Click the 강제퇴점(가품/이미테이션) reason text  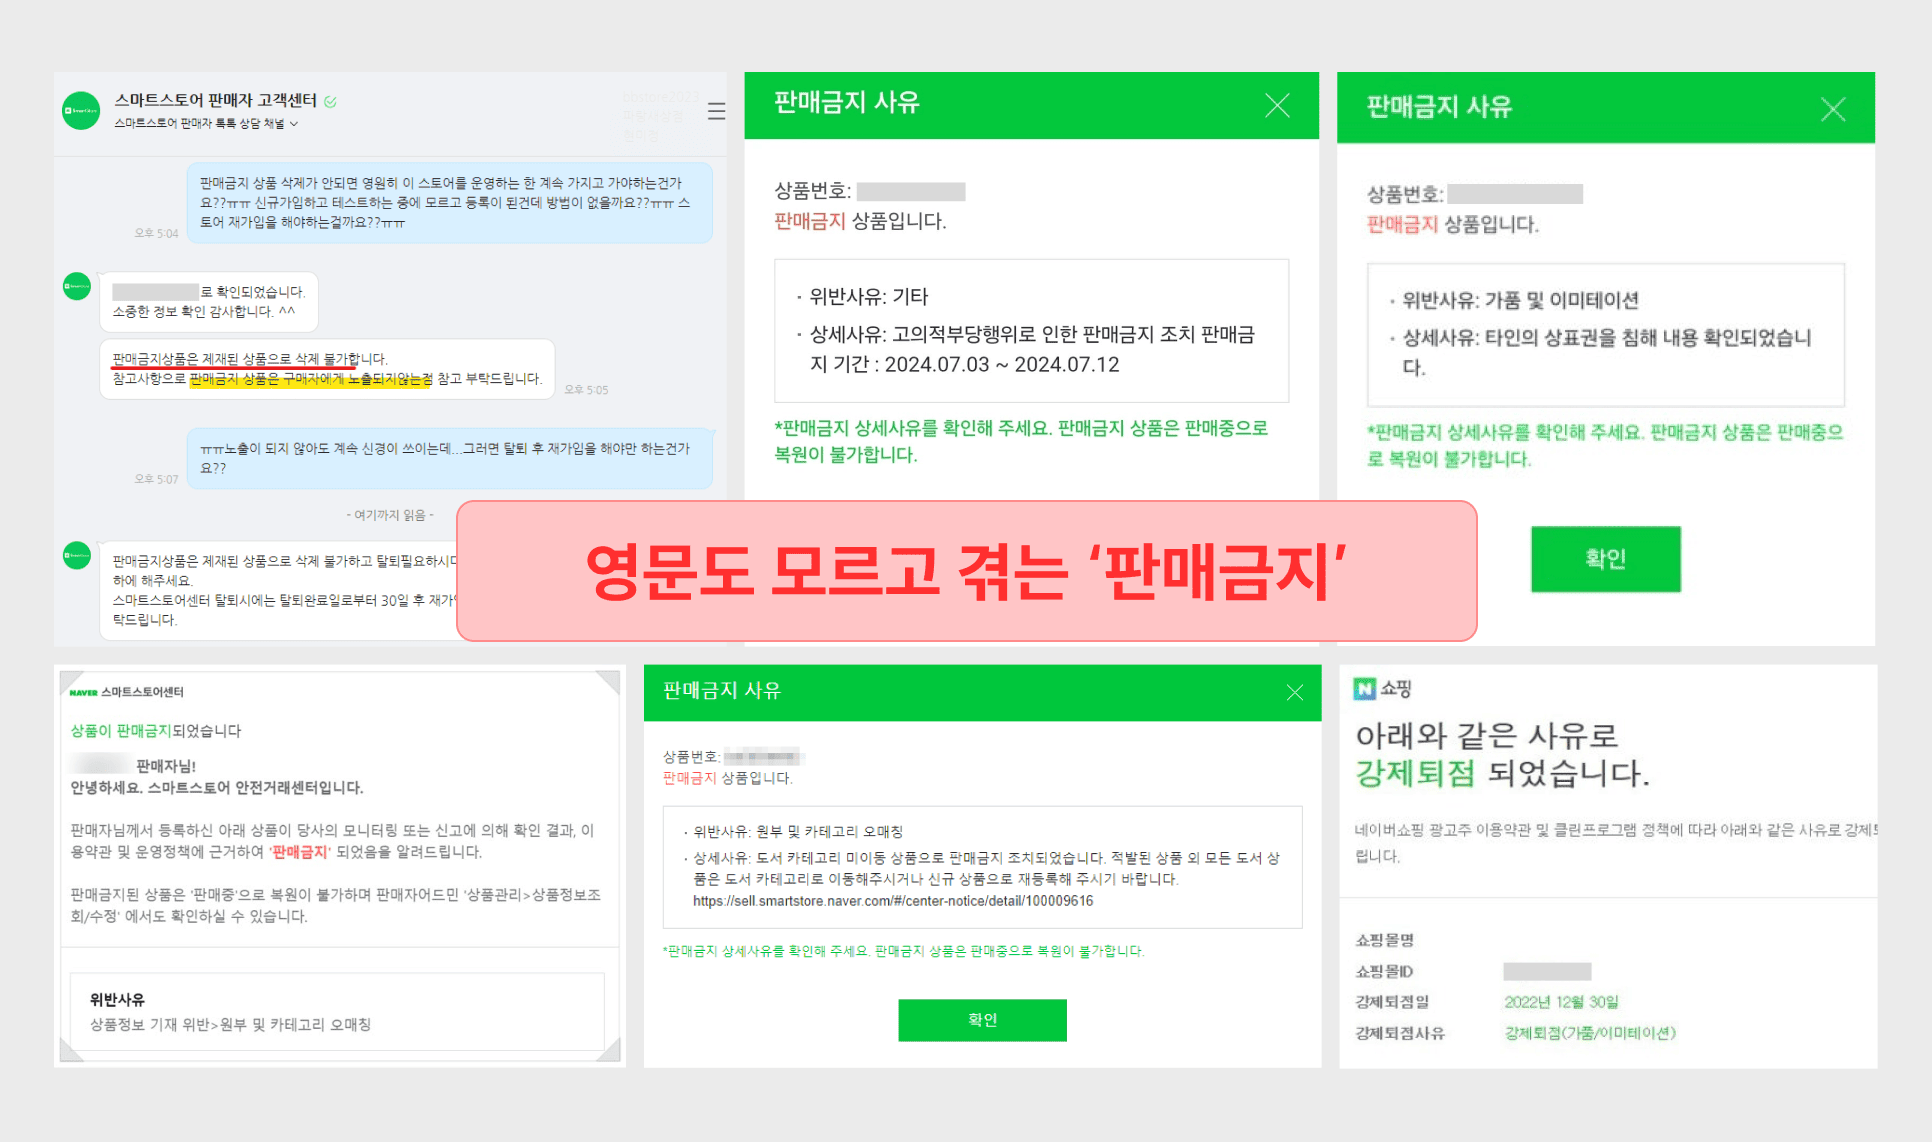(1590, 1033)
